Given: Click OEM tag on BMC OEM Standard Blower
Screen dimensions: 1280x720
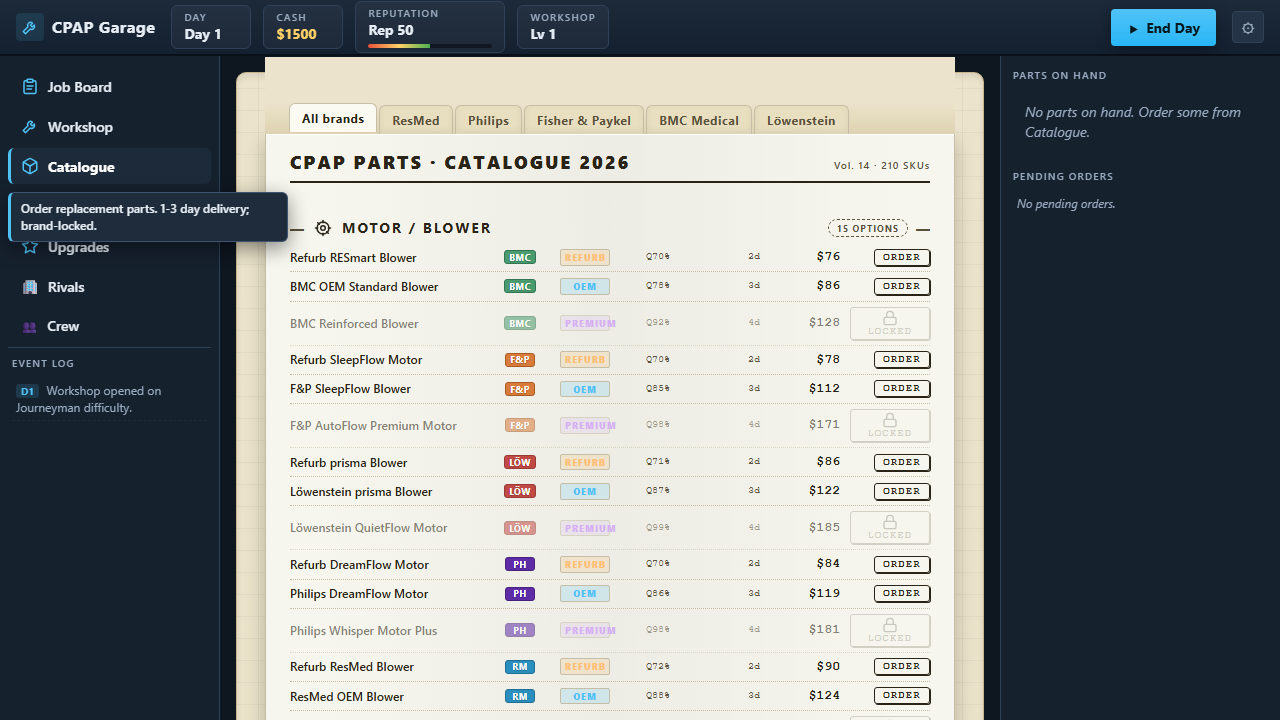Looking at the screenshot, I should click(585, 286).
